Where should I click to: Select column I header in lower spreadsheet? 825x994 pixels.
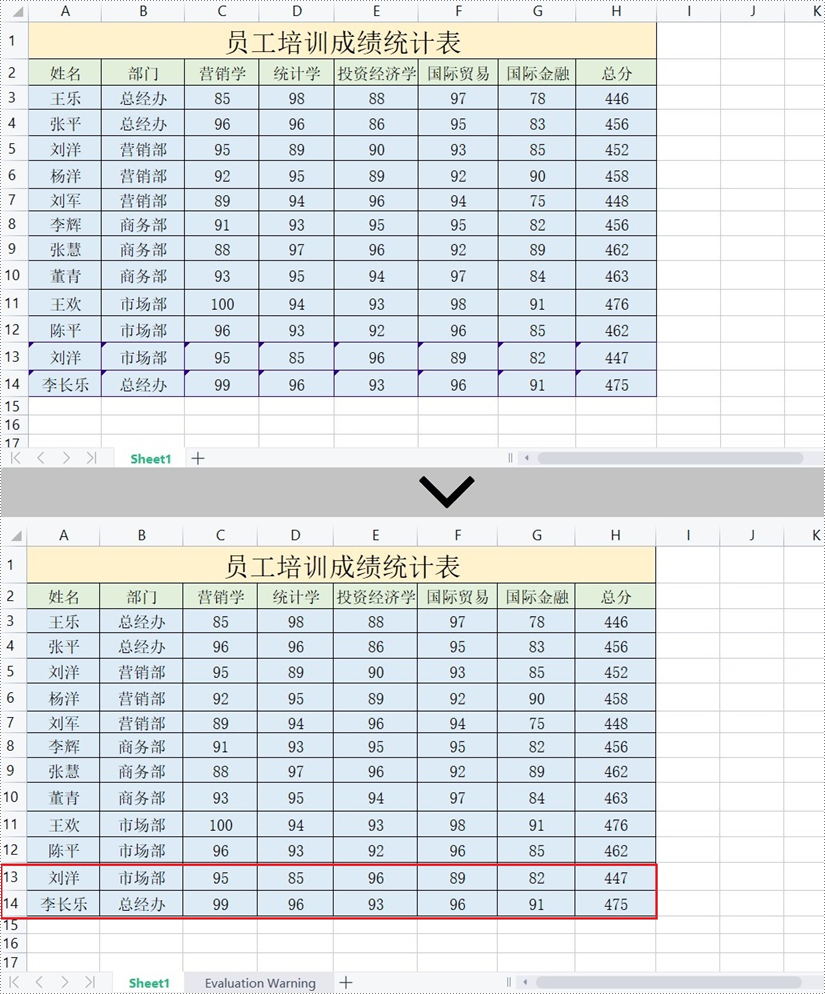688,536
